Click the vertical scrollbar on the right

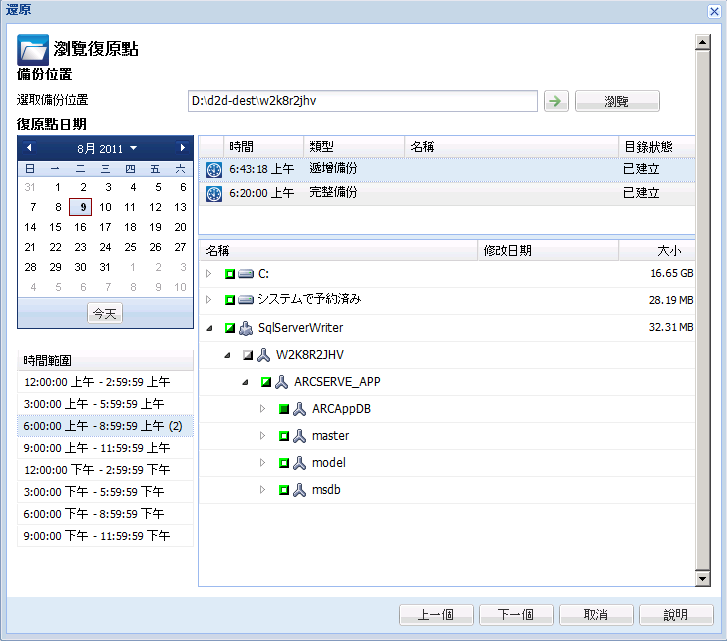pyautogui.click(x=703, y=300)
